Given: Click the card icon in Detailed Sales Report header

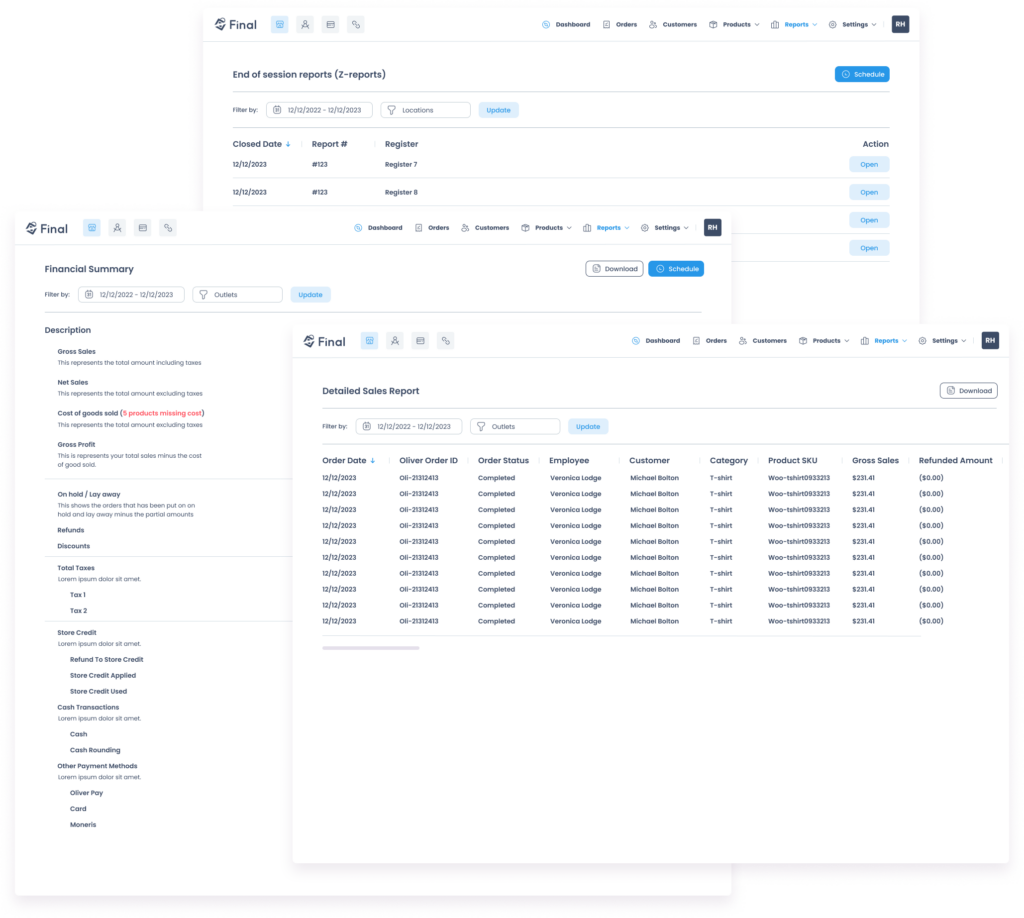Looking at the screenshot, I should point(421,341).
